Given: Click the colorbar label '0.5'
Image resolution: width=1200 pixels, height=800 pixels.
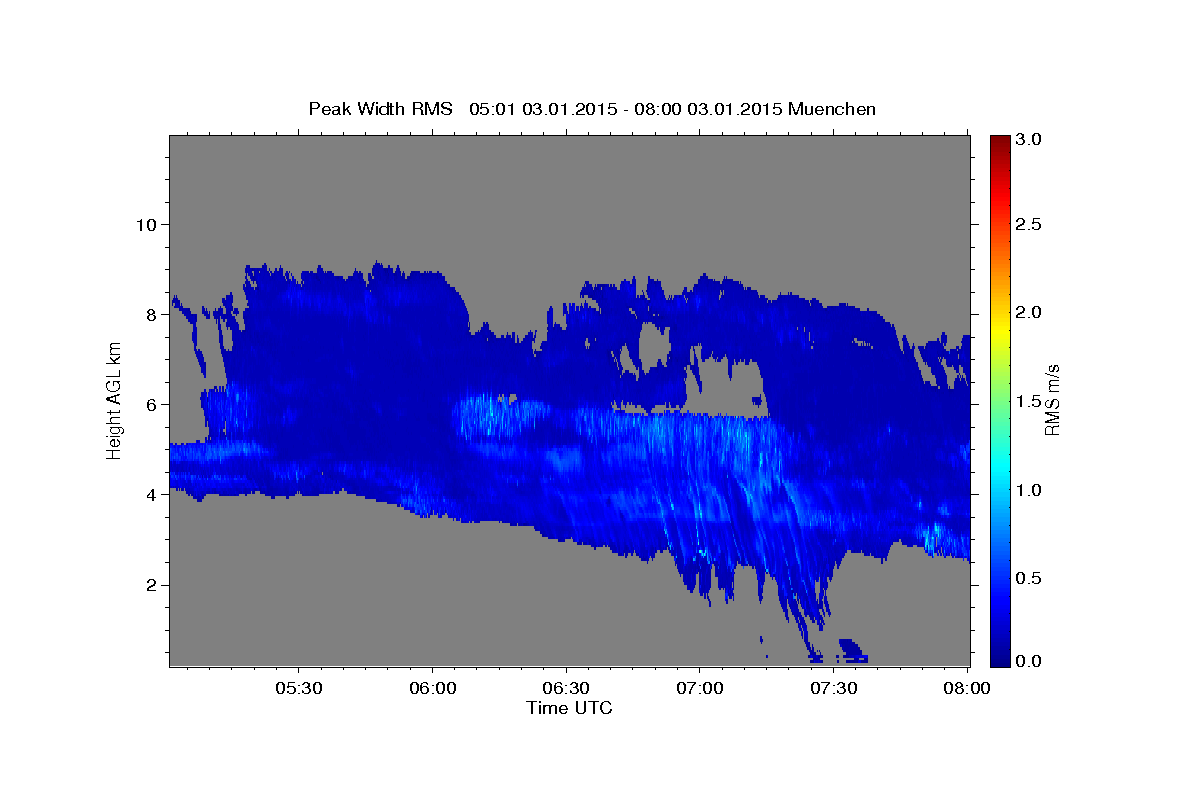Looking at the screenshot, I should pyautogui.click(x=1030, y=578).
